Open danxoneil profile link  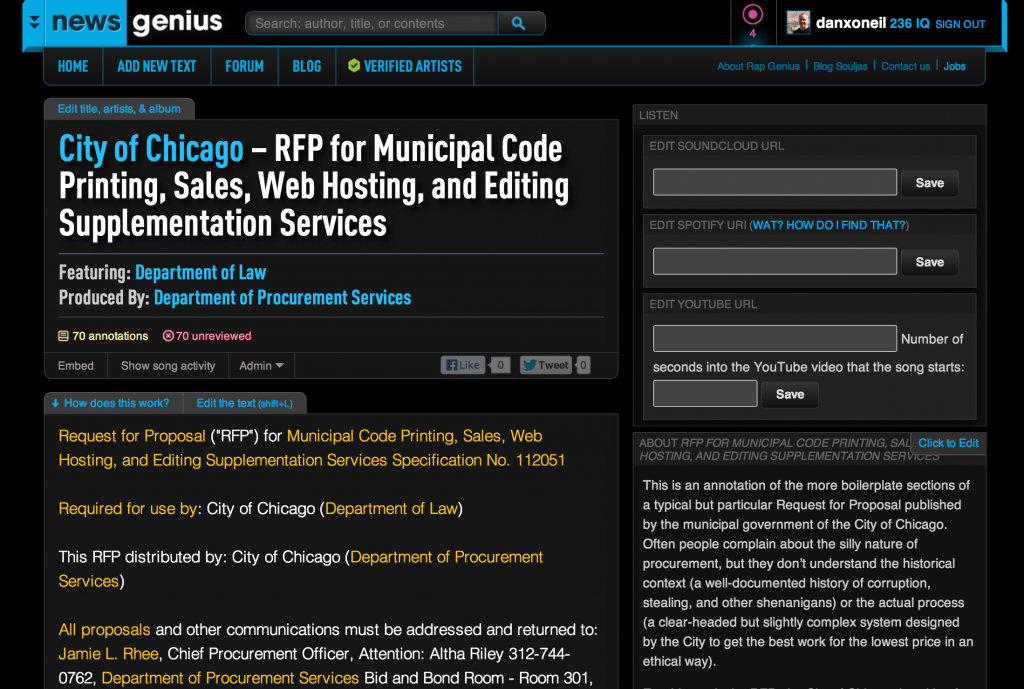click(850, 24)
